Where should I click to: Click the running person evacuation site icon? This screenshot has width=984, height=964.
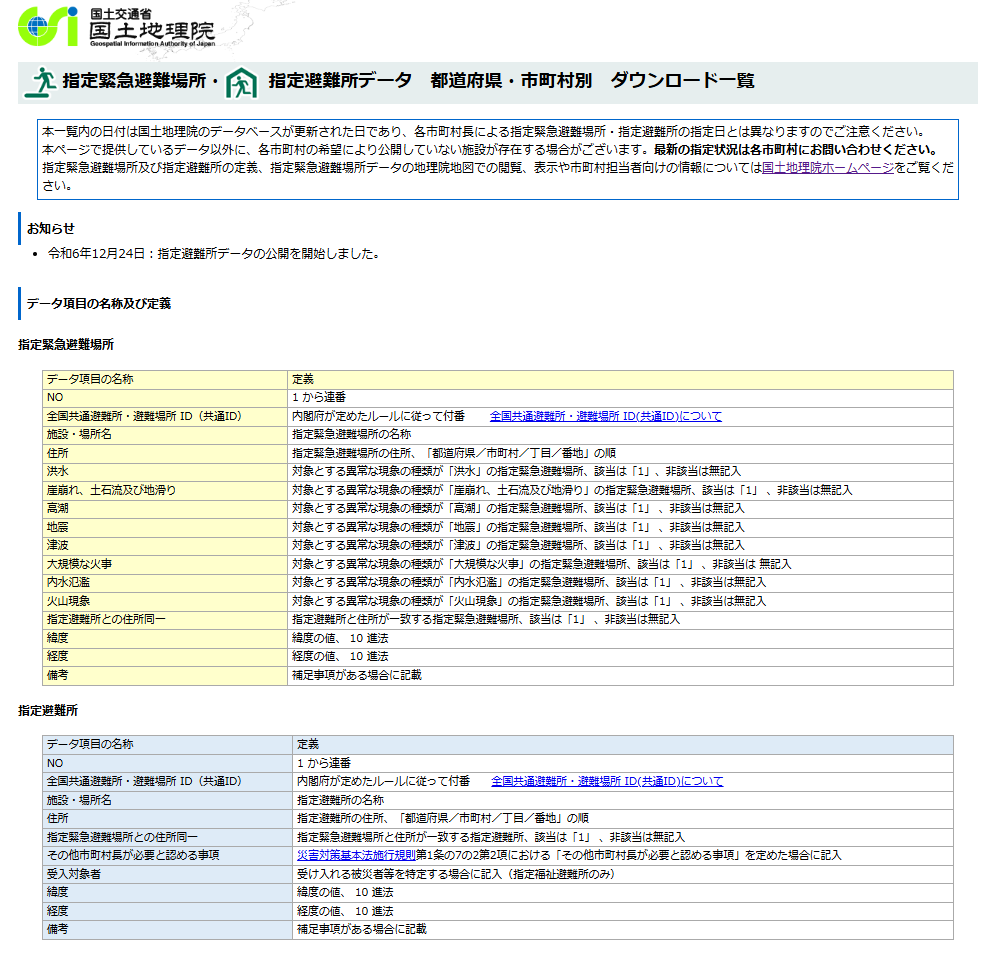(x=41, y=82)
